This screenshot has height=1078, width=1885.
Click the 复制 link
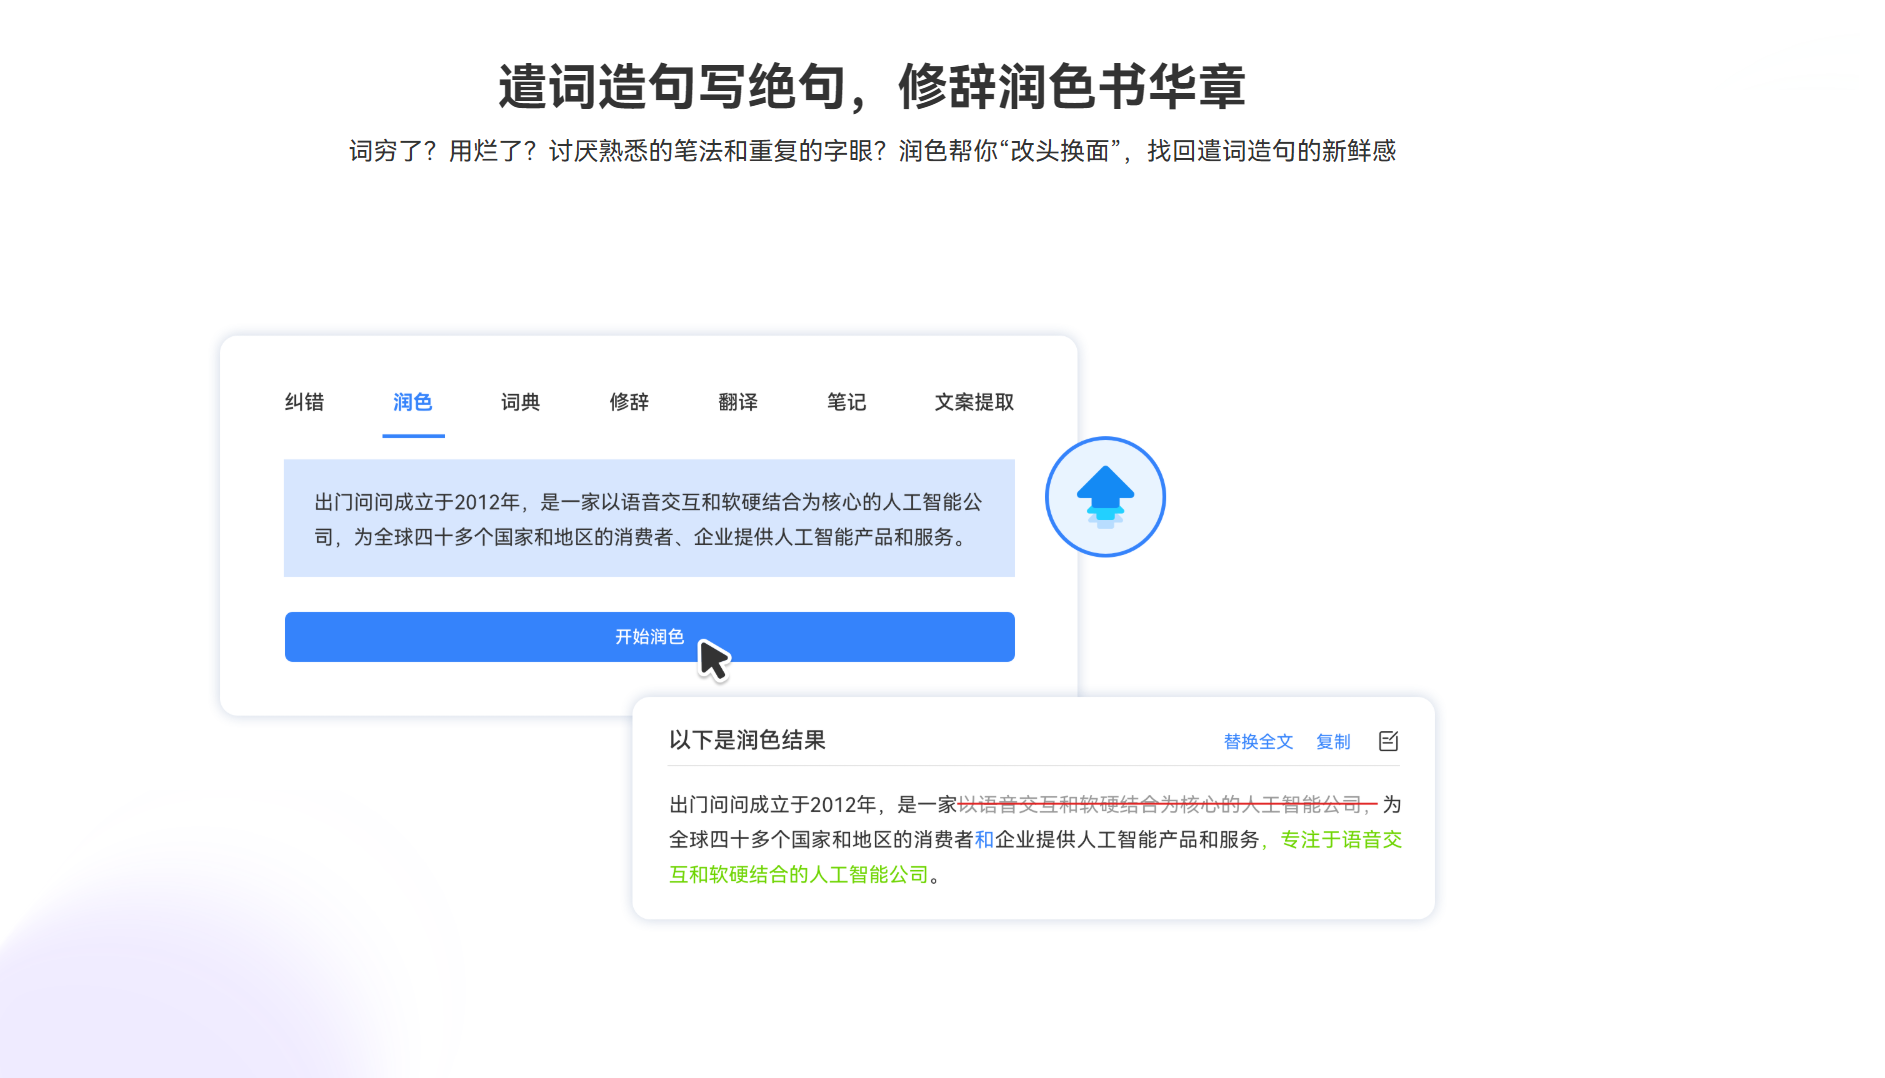[x=1333, y=742]
